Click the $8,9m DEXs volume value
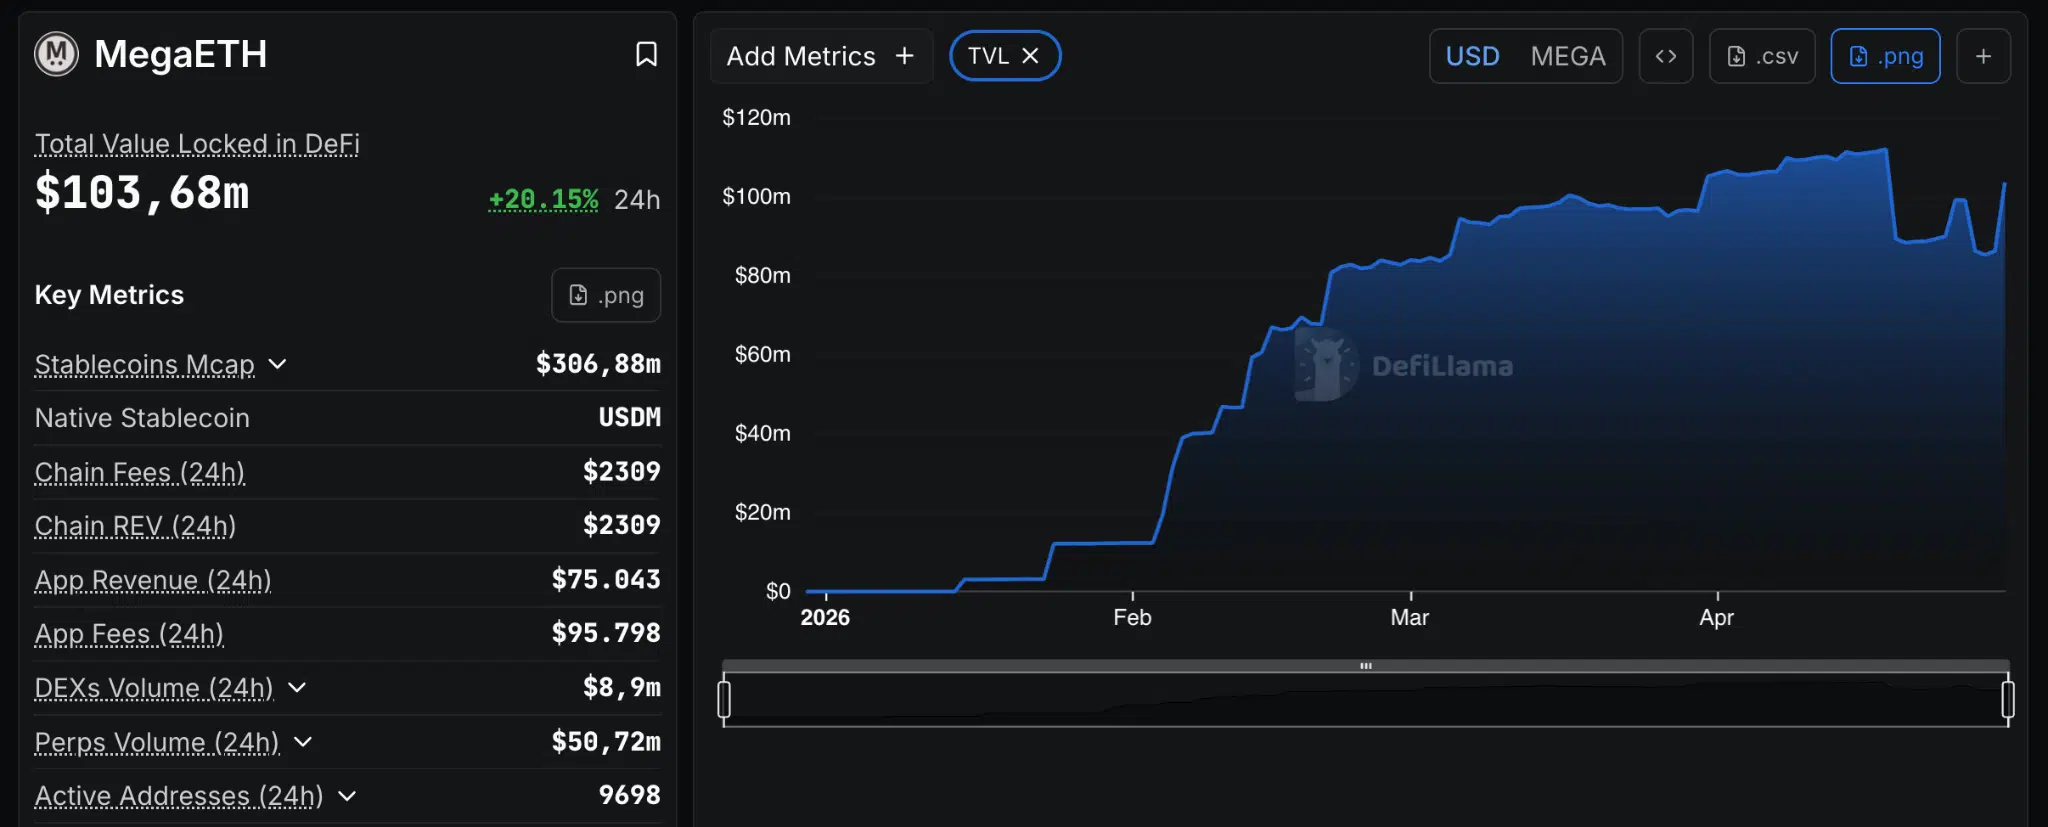Screen dimensions: 2048x827 click(621, 688)
